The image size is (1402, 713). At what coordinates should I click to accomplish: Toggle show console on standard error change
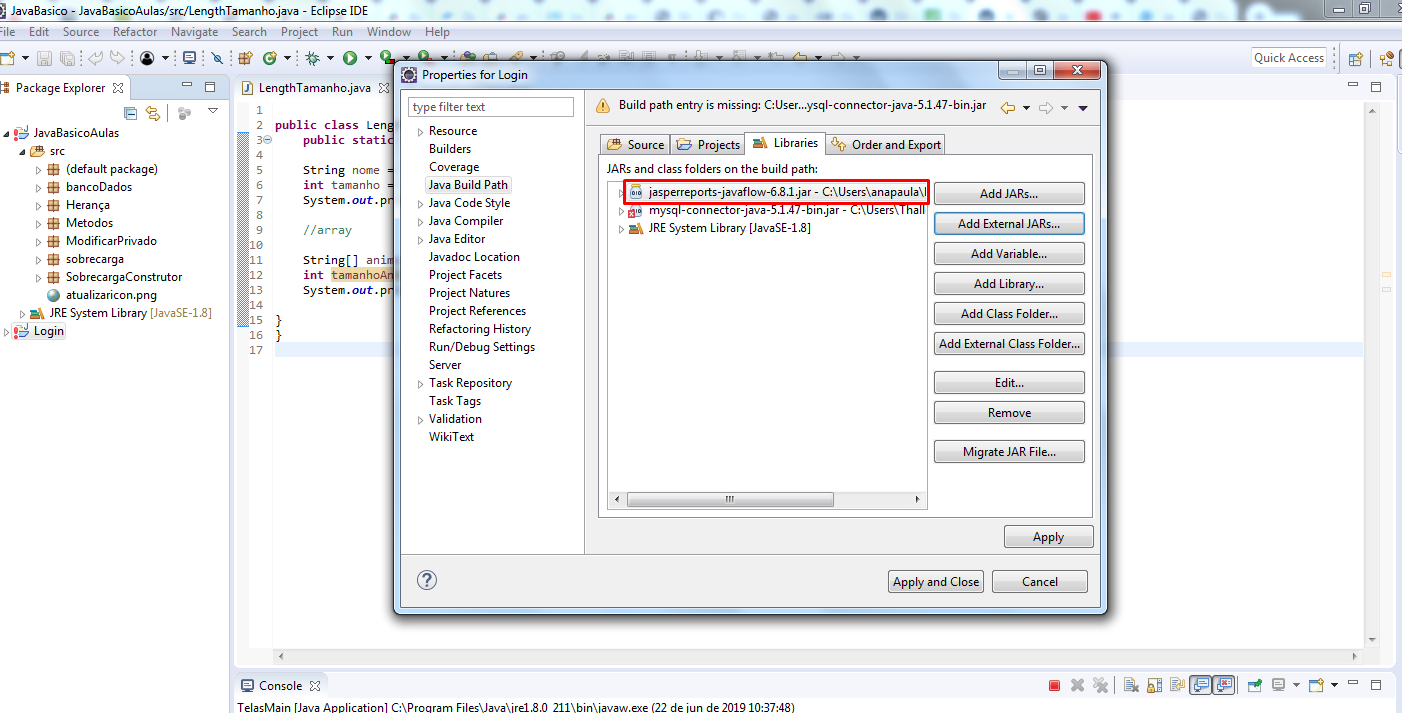coord(1223,686)
